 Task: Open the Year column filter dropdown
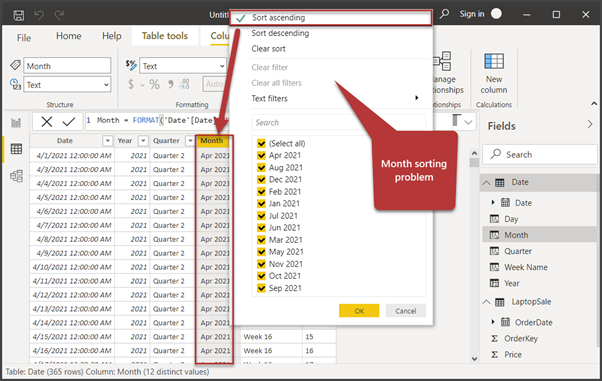(x=143, y=141)
